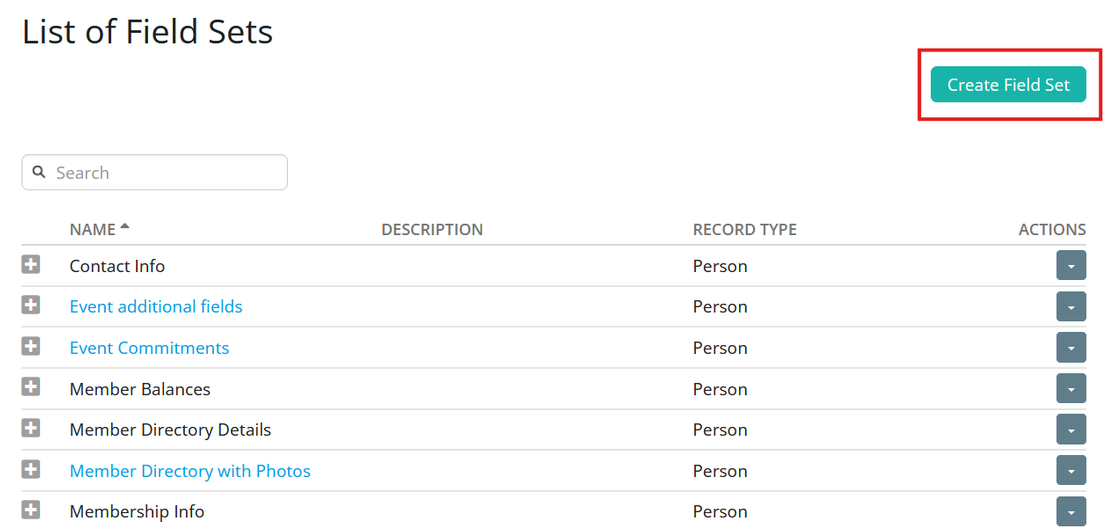The image size is (1104, 528).
Task: Expand the Member Balances row plus icon
Action: tap(31, 387)
